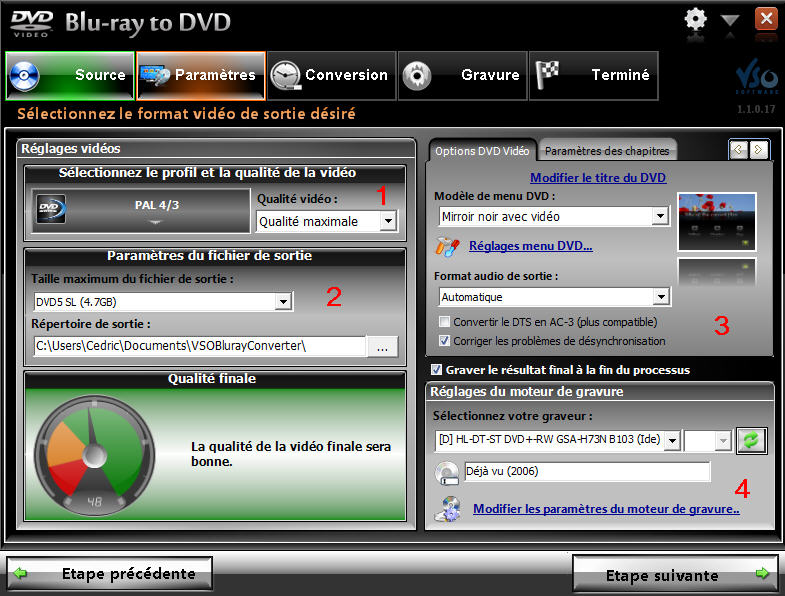Click the DVD menu preview thumbnail
The image size is (785, 596).
click(x=716, y=222)
